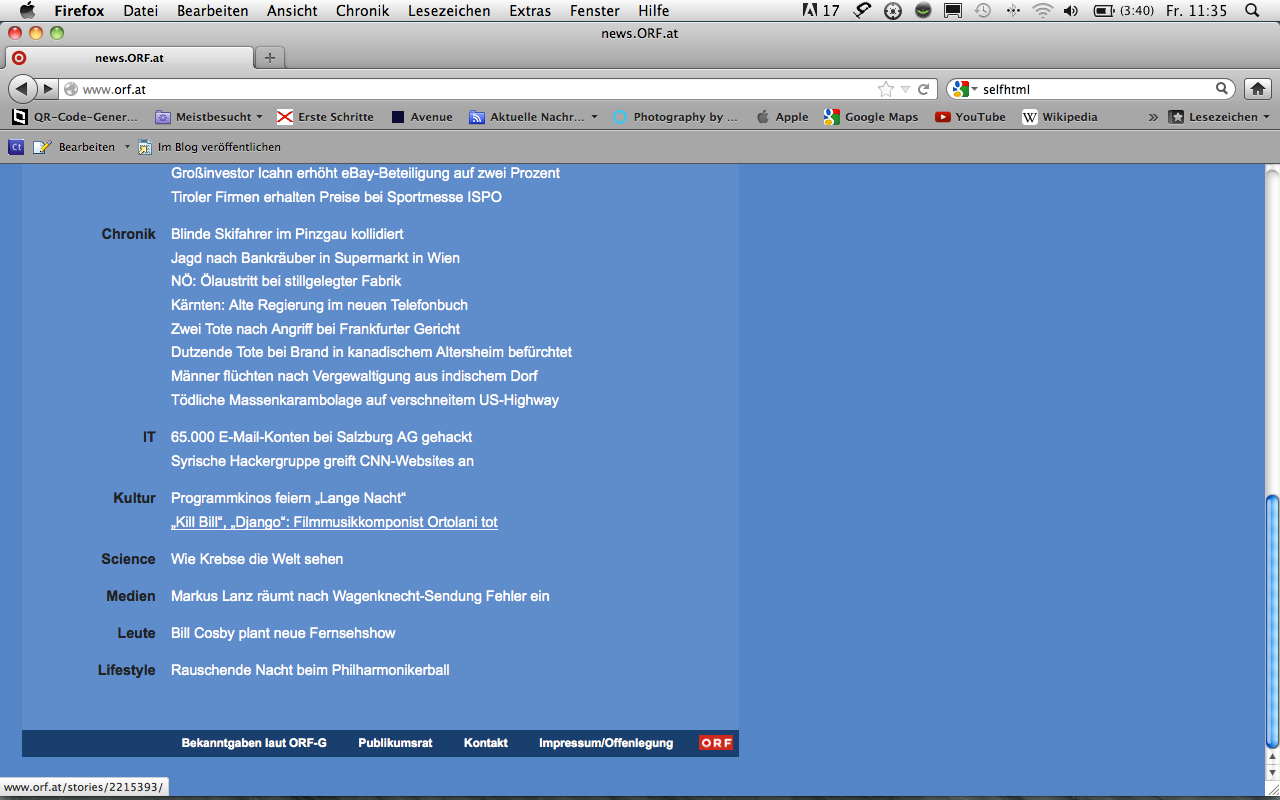1280x800 pixels.
Task: Expand the Meistbesucht bookmarks folder
Action: 209,117
